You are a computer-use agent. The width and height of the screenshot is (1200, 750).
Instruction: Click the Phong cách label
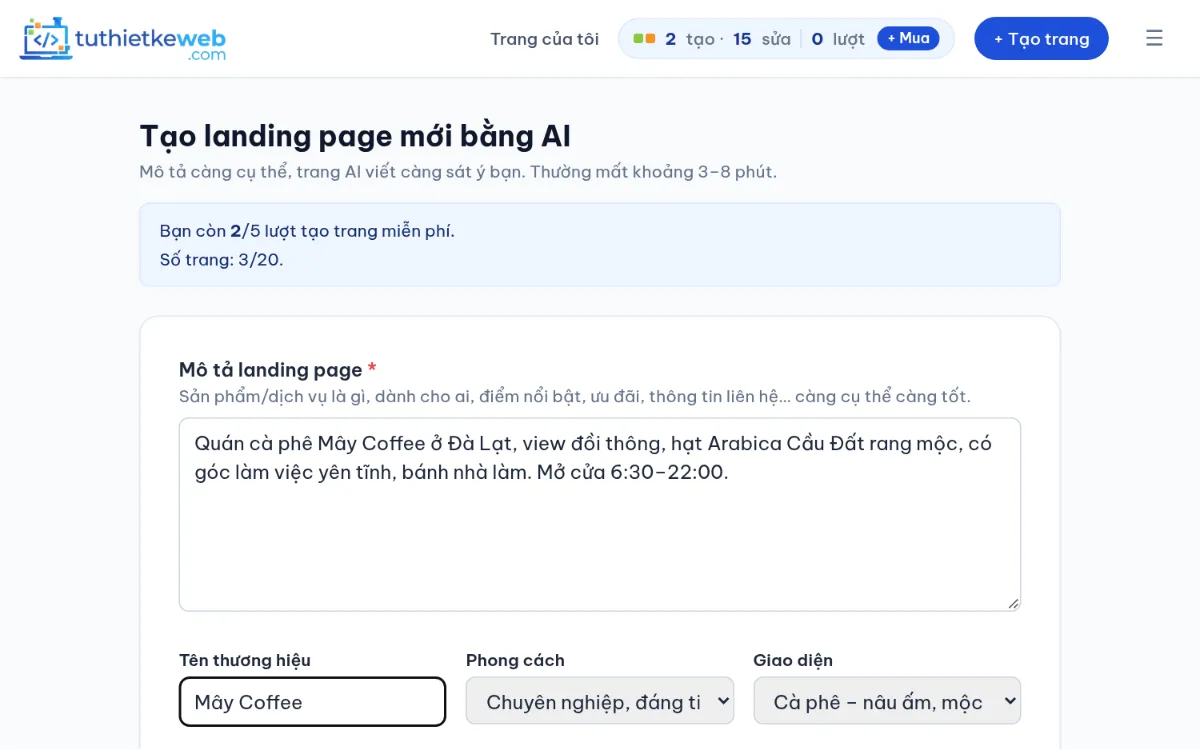pos(515,660)
